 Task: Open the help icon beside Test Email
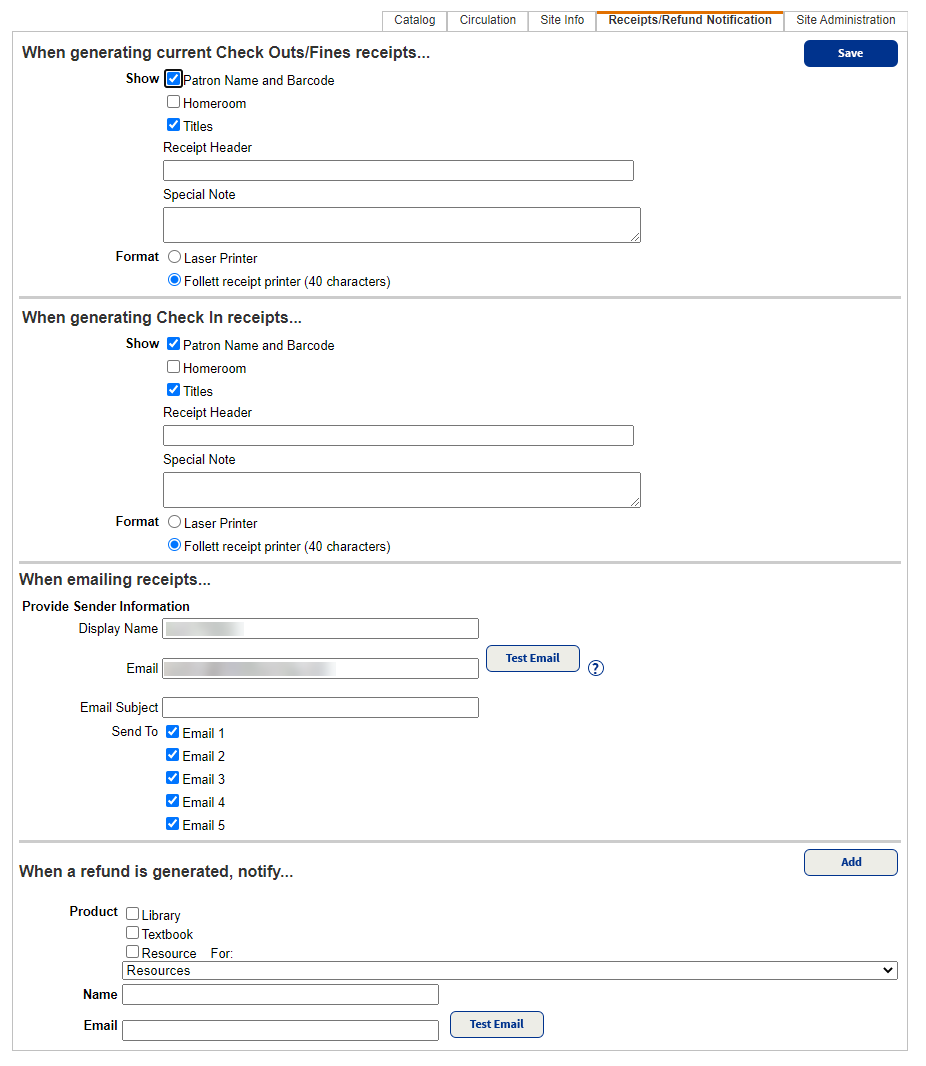(595, 667)
